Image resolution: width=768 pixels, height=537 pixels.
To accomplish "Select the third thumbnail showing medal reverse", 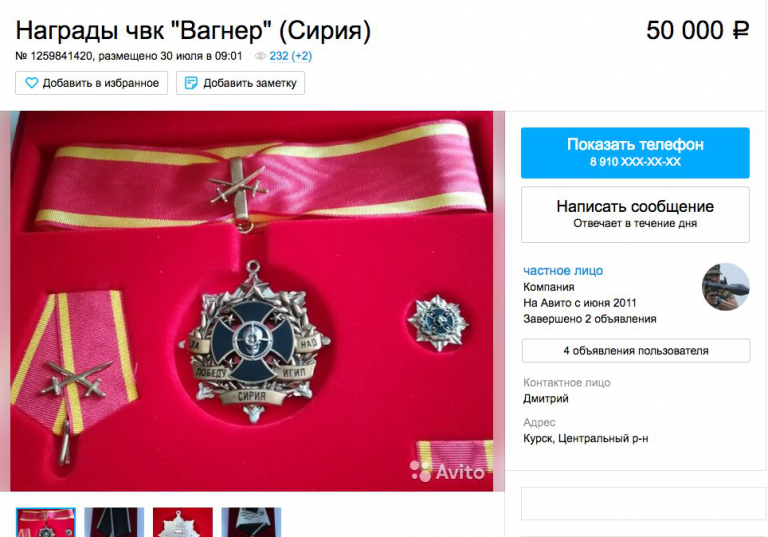I will click(x=183, y=522).
